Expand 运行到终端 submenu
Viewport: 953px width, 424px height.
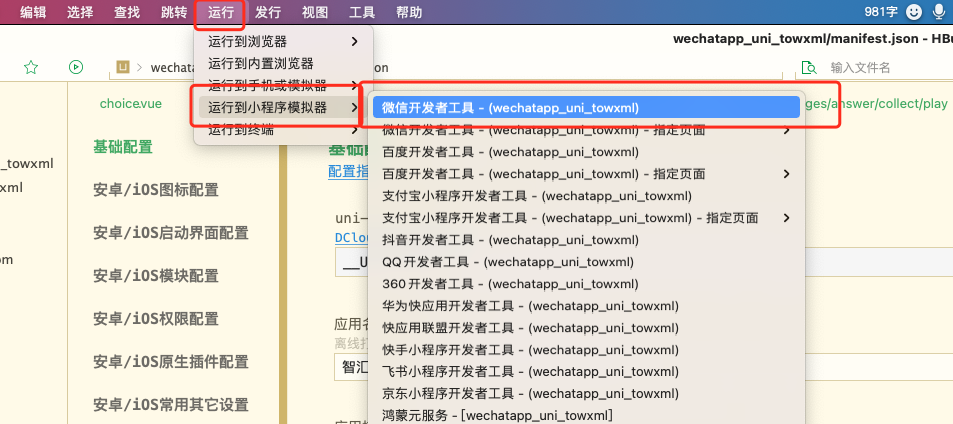coord(284,129)
